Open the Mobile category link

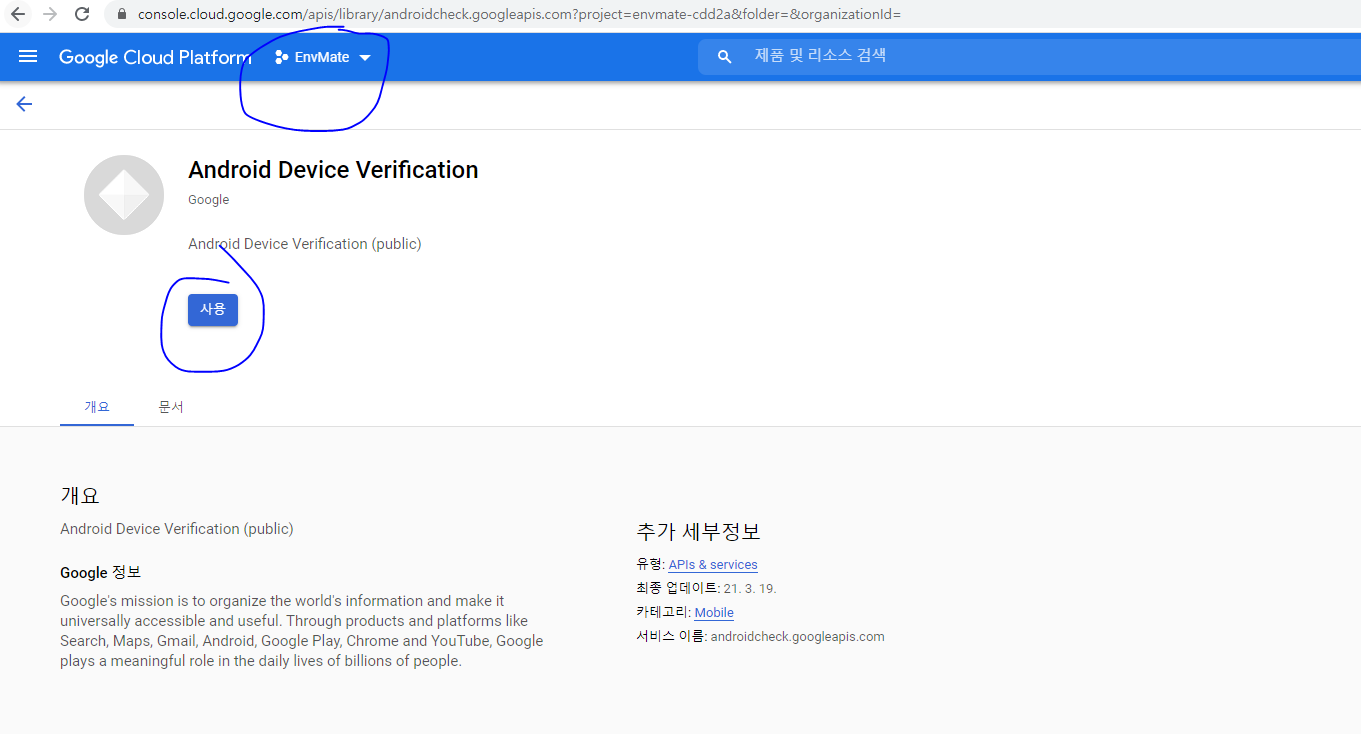coord(714,613)
